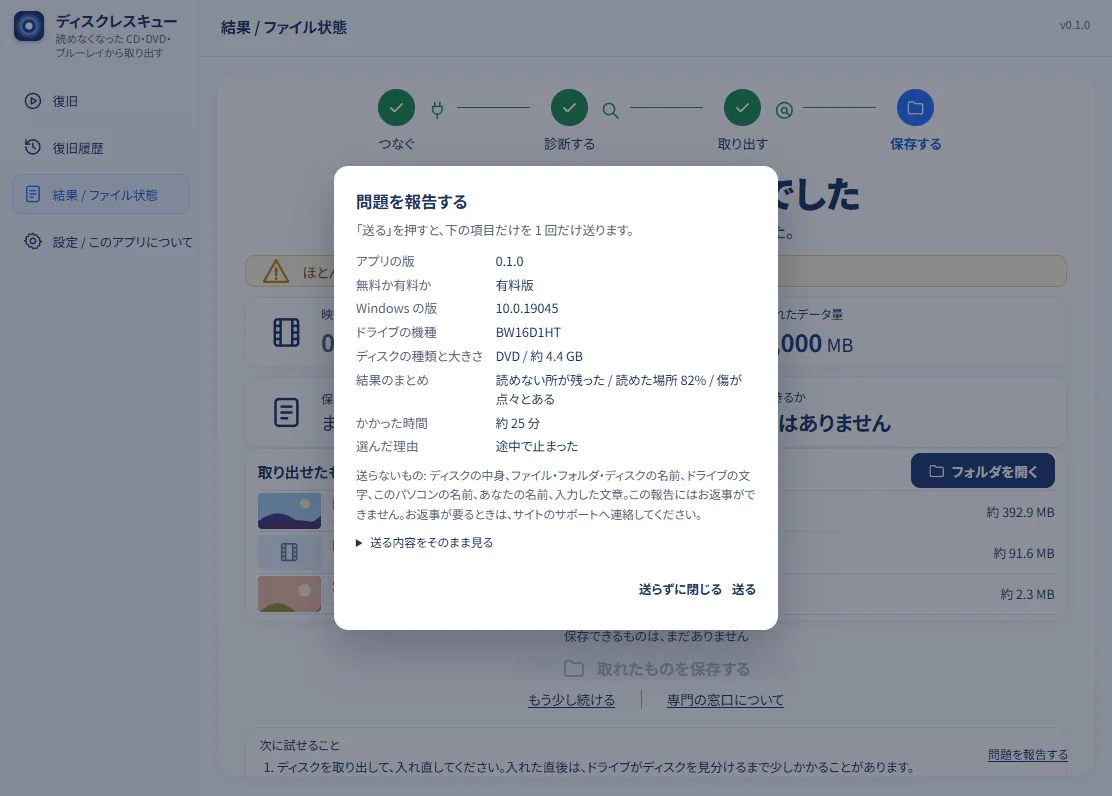Image resolution: width=1112 pixels, height=796 pixels.
Task: Click the 復旧履歴 history clock icon
Action: click(33, 147)
